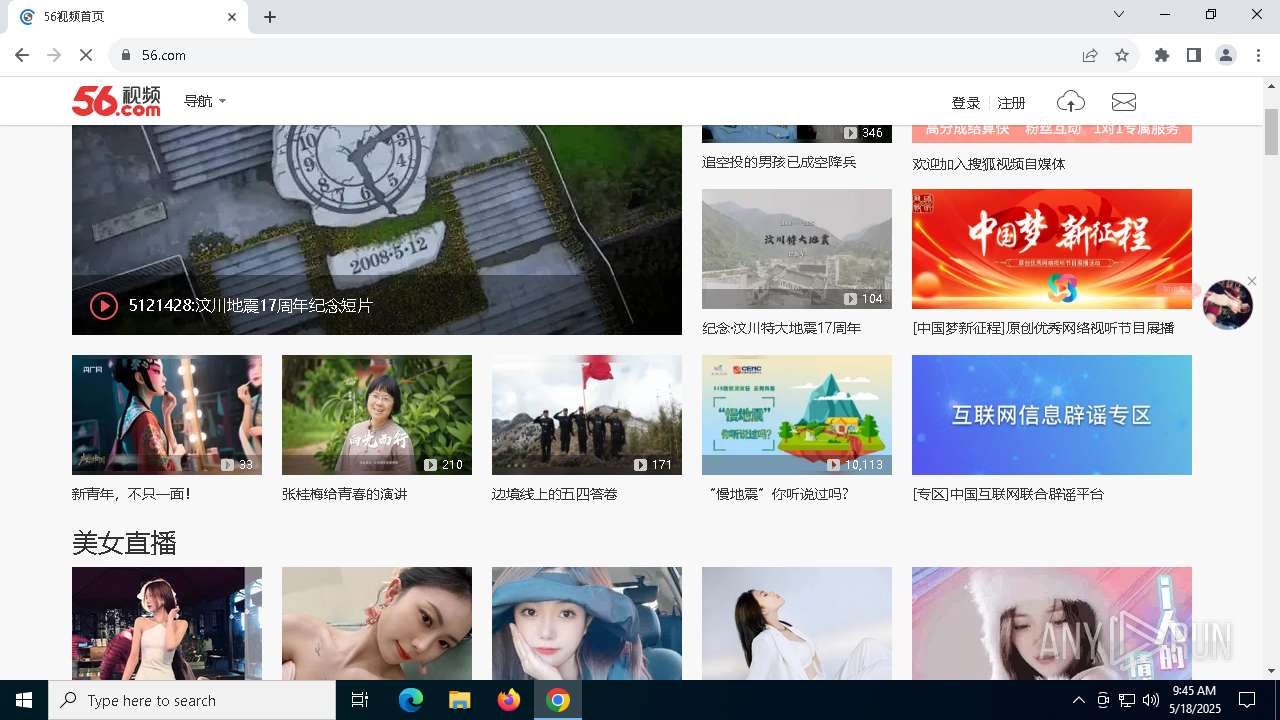The width and height of the screenshot is (1280, 720).
Task: Open the Chrome three-dot menu
Action: [1258, 55]
